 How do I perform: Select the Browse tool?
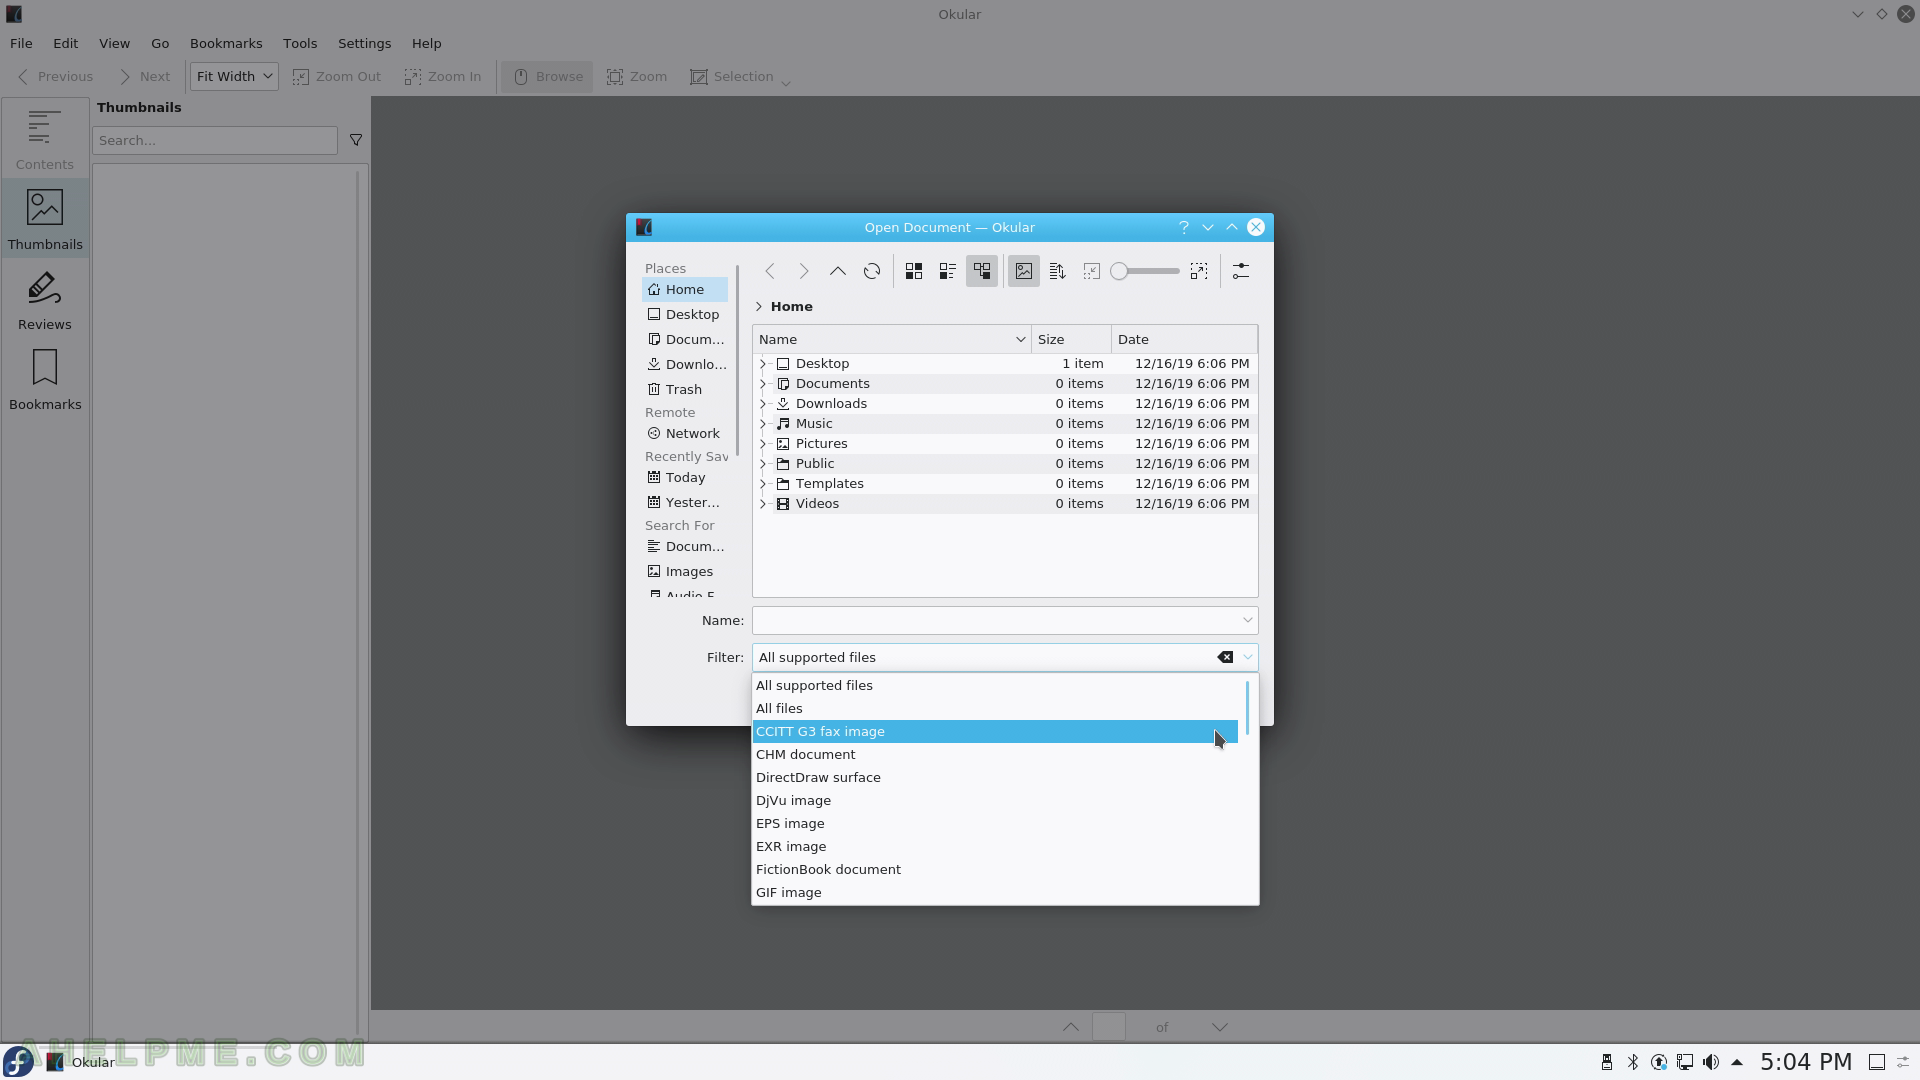pyautogui.click(x=547, y=76)
